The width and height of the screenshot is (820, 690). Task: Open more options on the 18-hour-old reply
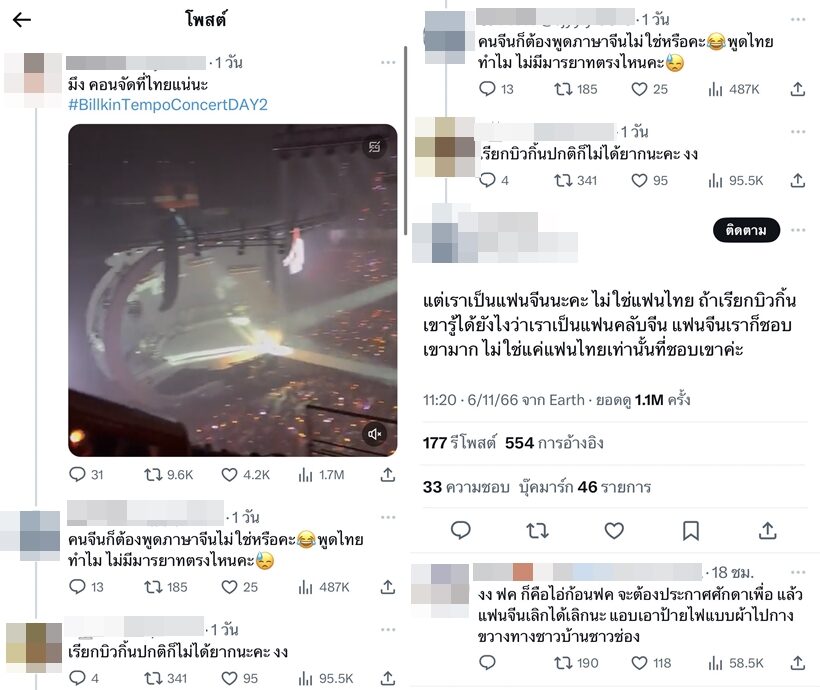pyautogui.click(x=798, y=572)
